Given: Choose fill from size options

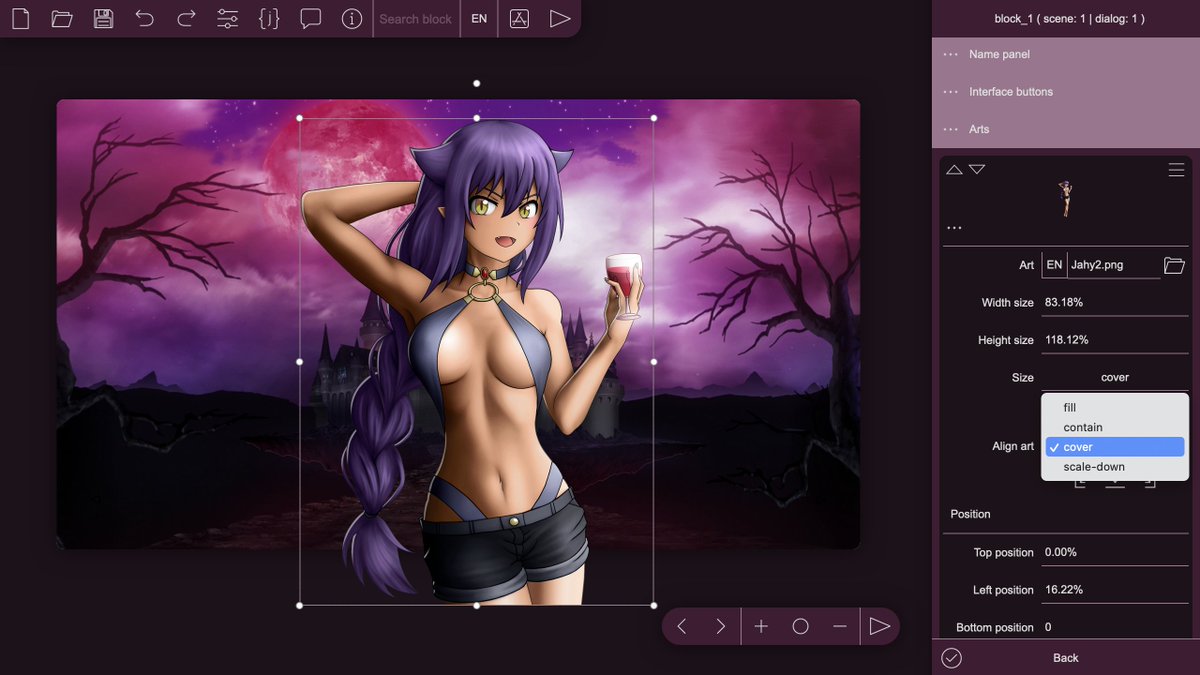Looking at the screenshot, I should pyautogui.click(x=1115, y=408).
